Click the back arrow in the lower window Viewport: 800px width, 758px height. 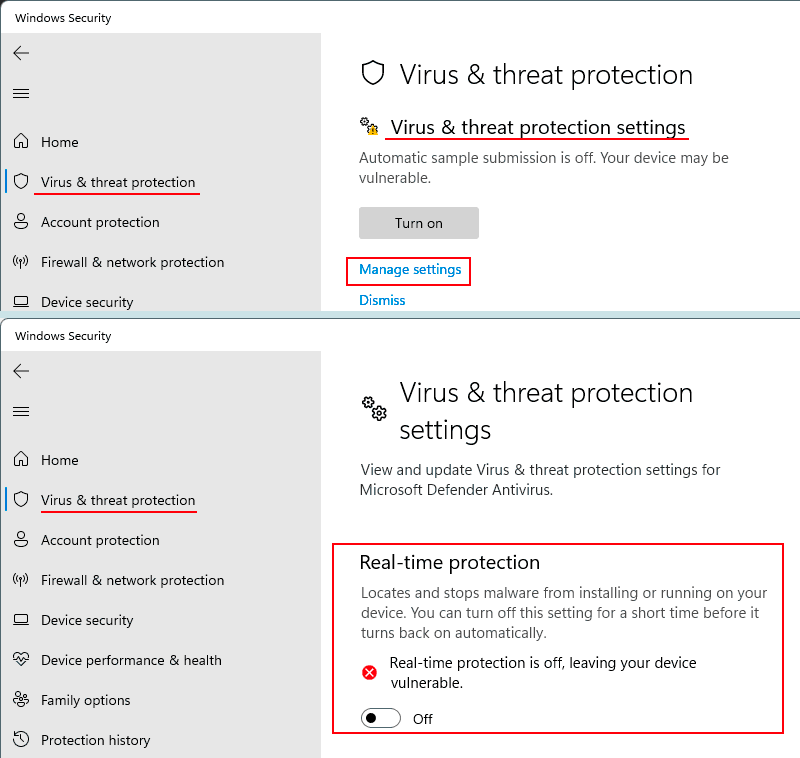(21, 371)
